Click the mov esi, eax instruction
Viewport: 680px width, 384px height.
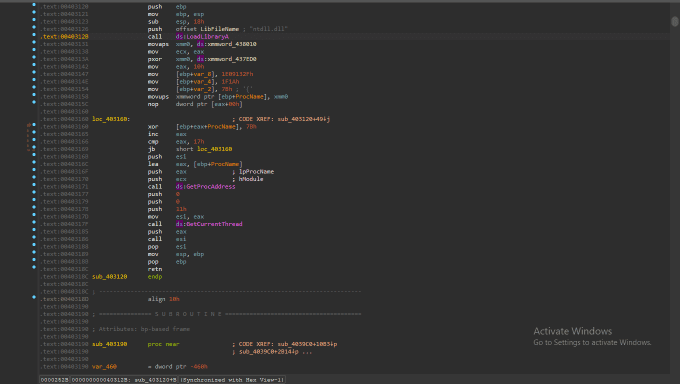pyautogui.click(x=176, y=217)
